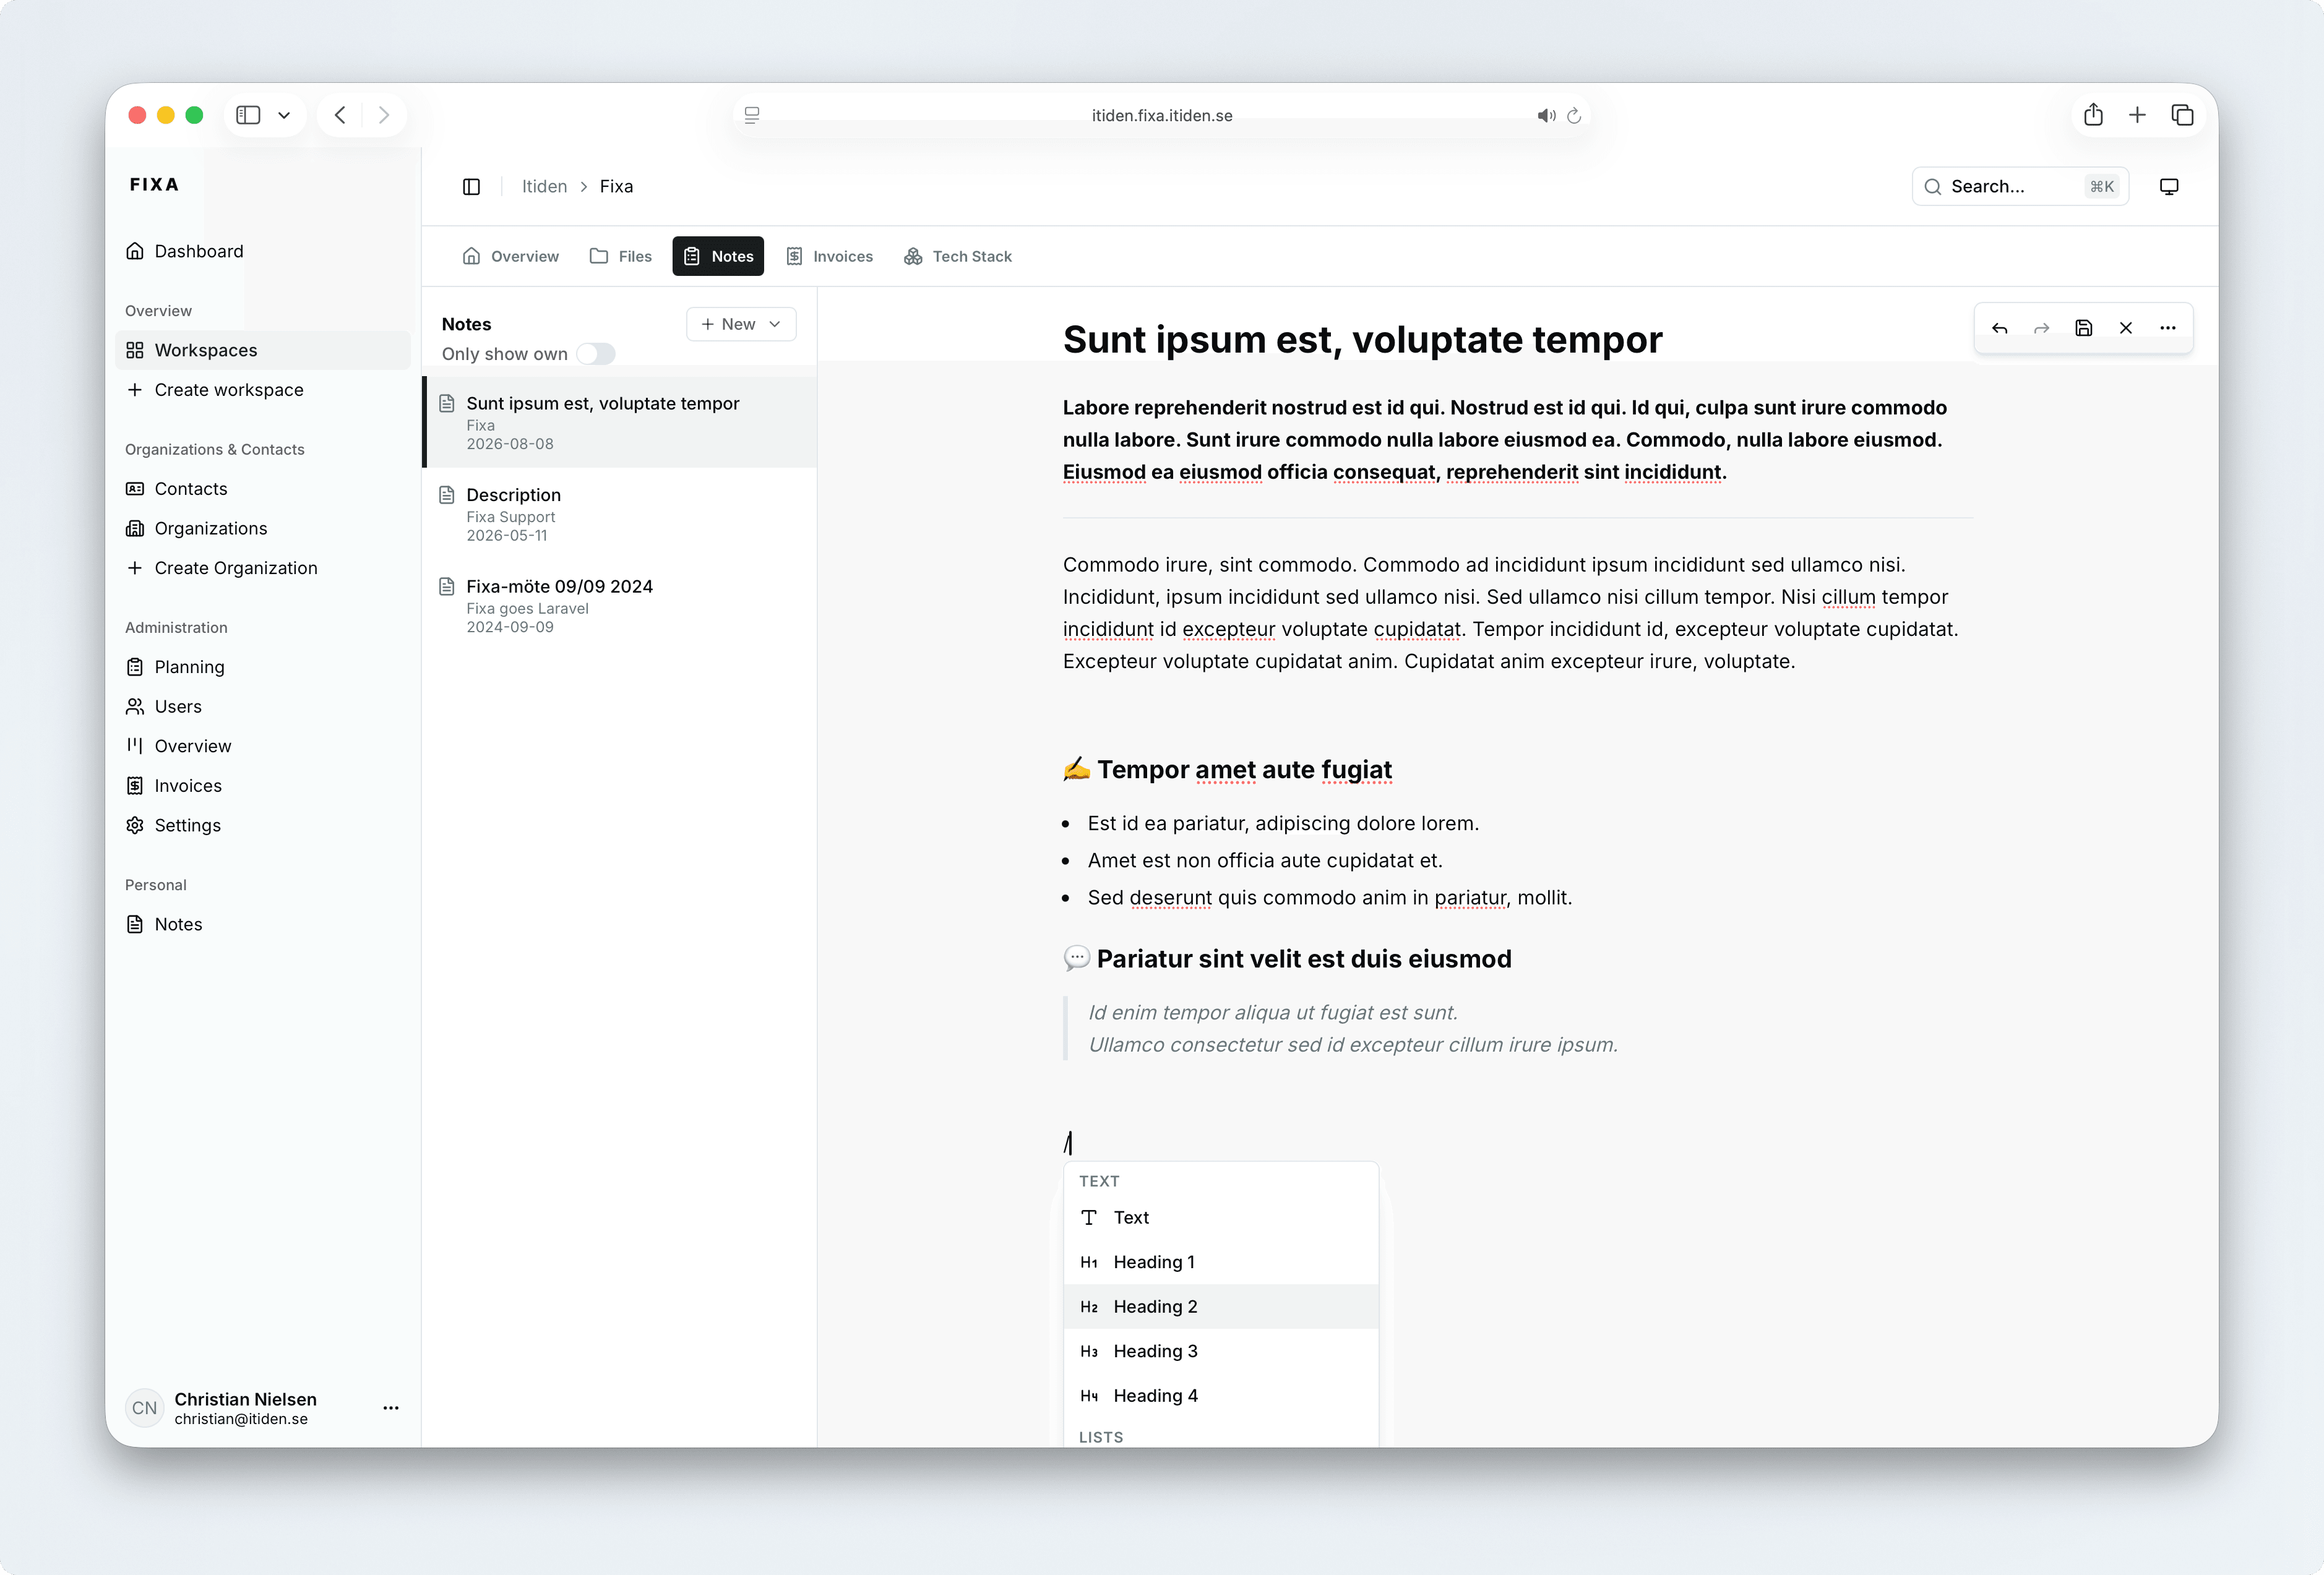The width and height of the screenshot is (2324, 1575).
Task: Open personal Notes in sidebar
Action: pyautogui.click(x=263, y=924)
